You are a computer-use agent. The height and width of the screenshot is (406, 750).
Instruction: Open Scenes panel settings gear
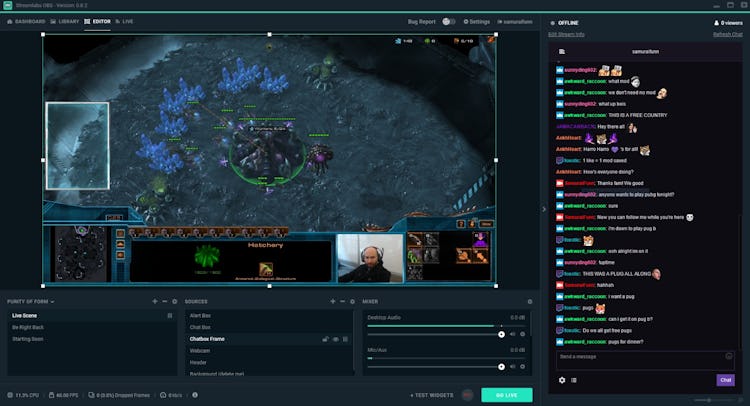pyautogui.click(x=175, y=302)
